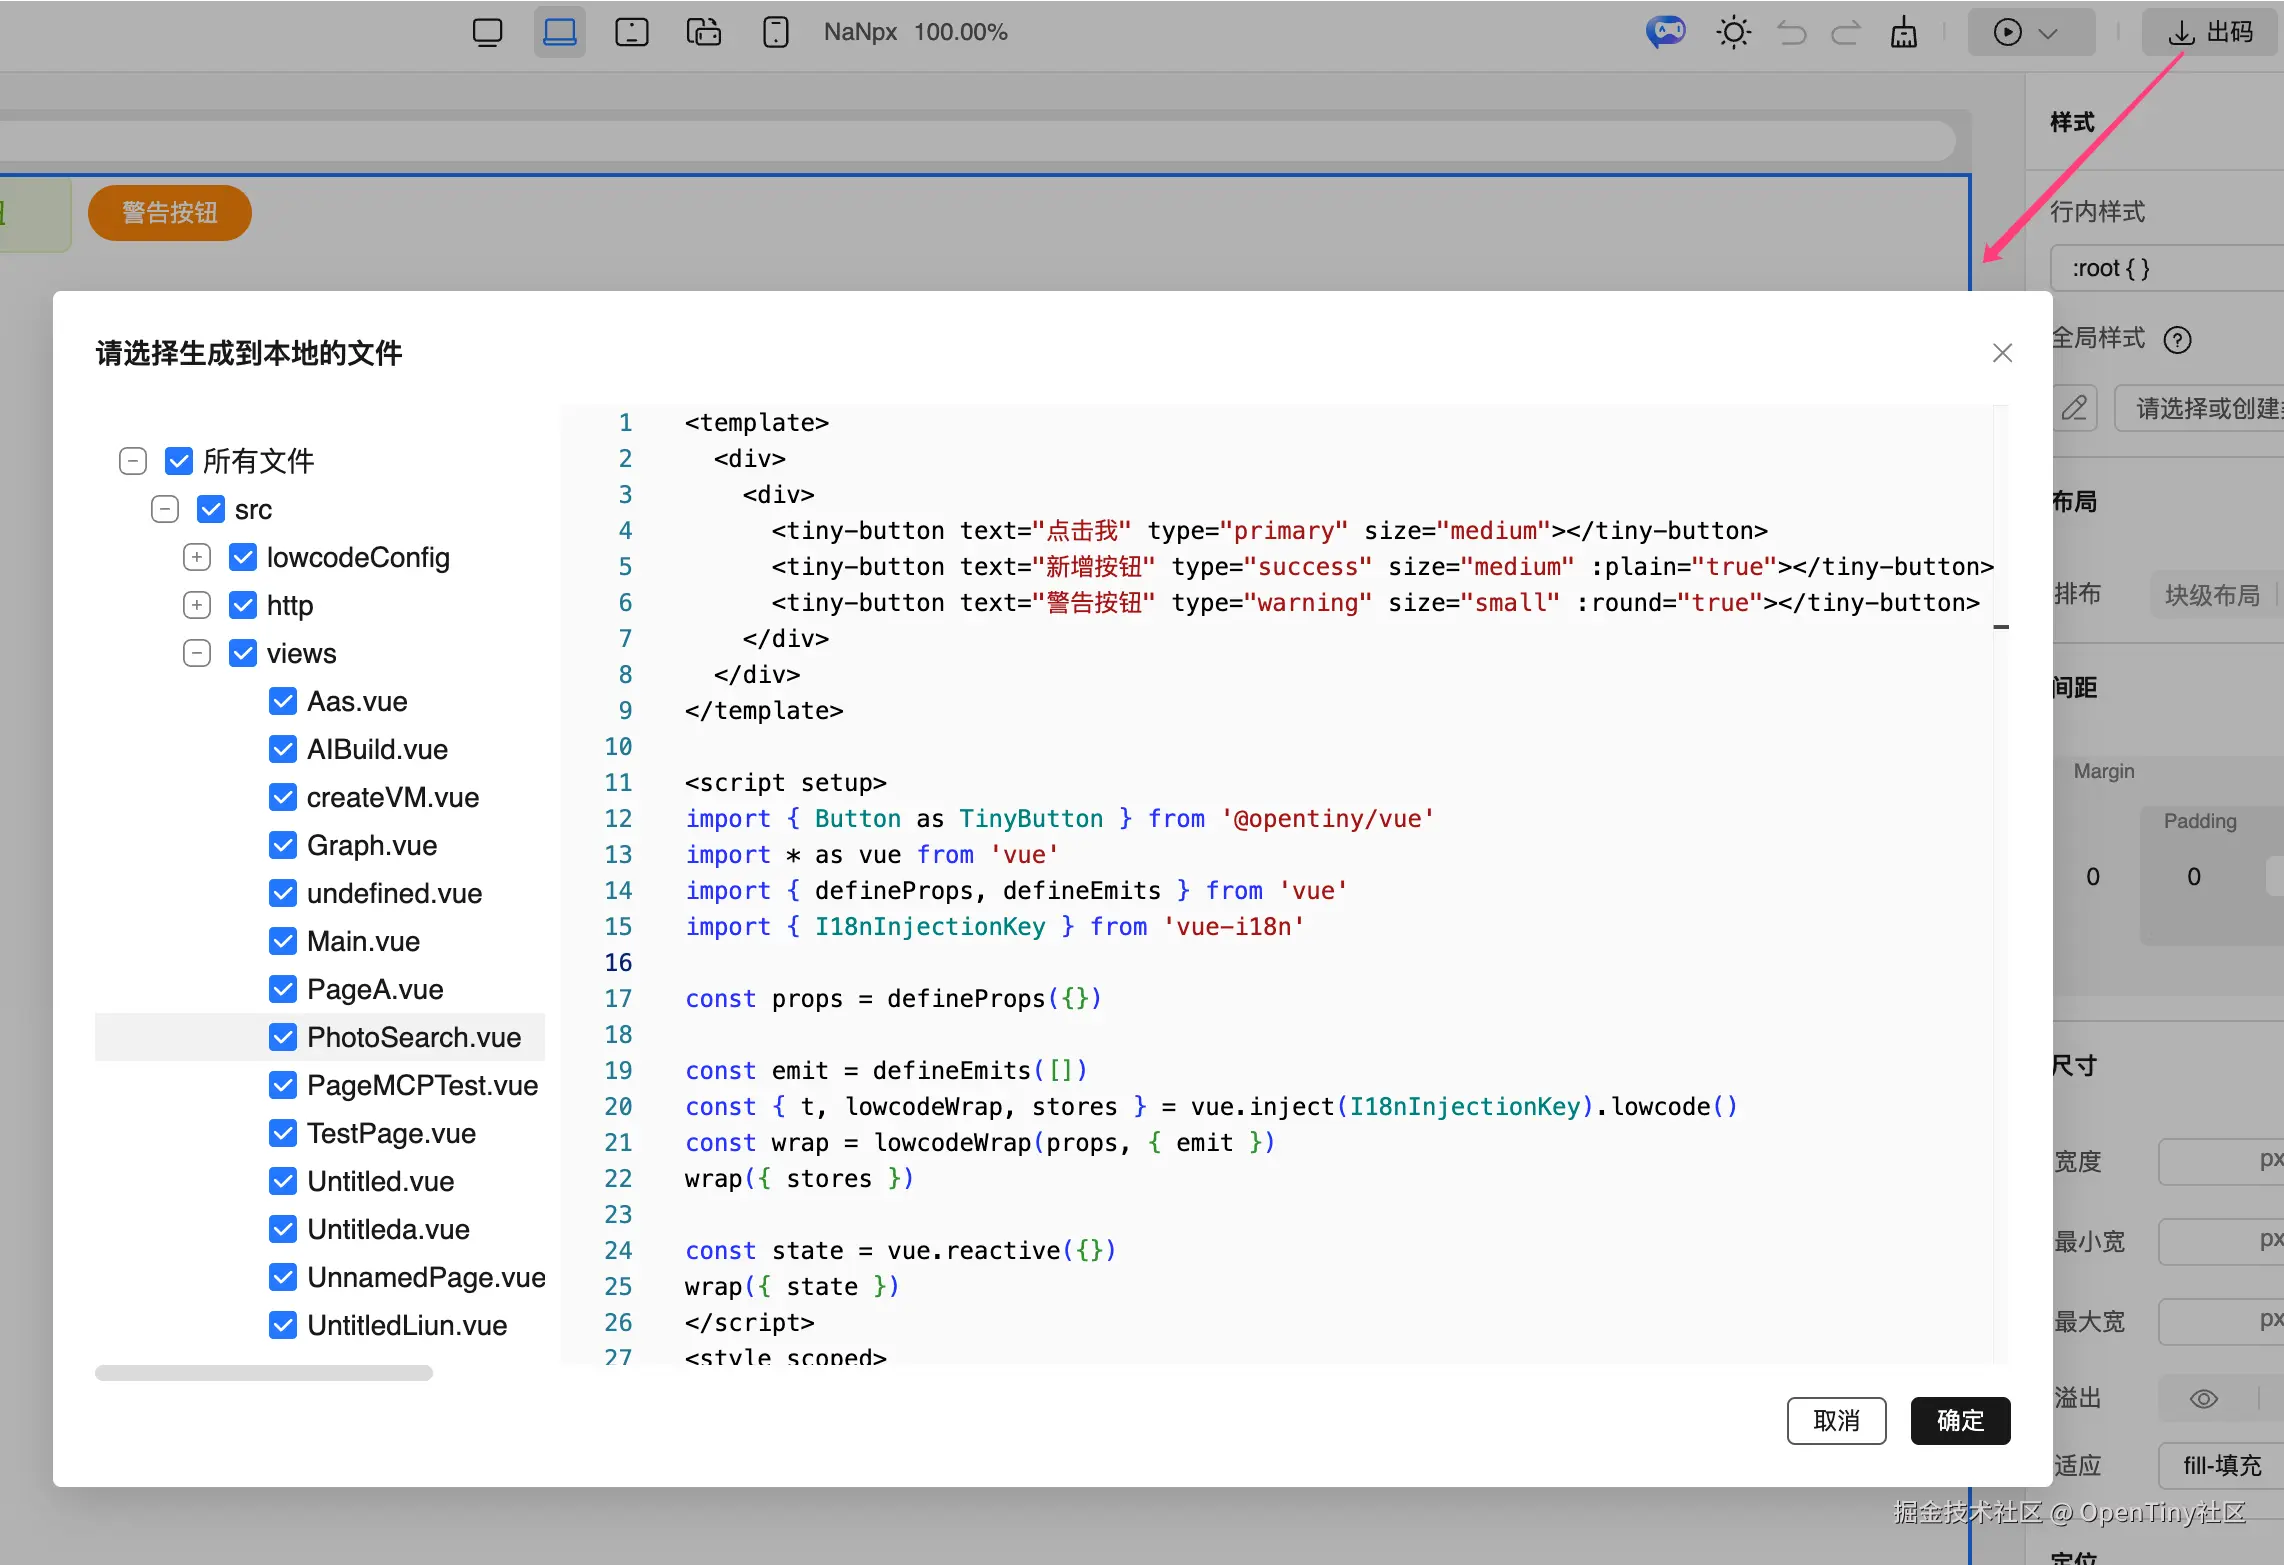Select the laptop viewport icon

[559, 32]
